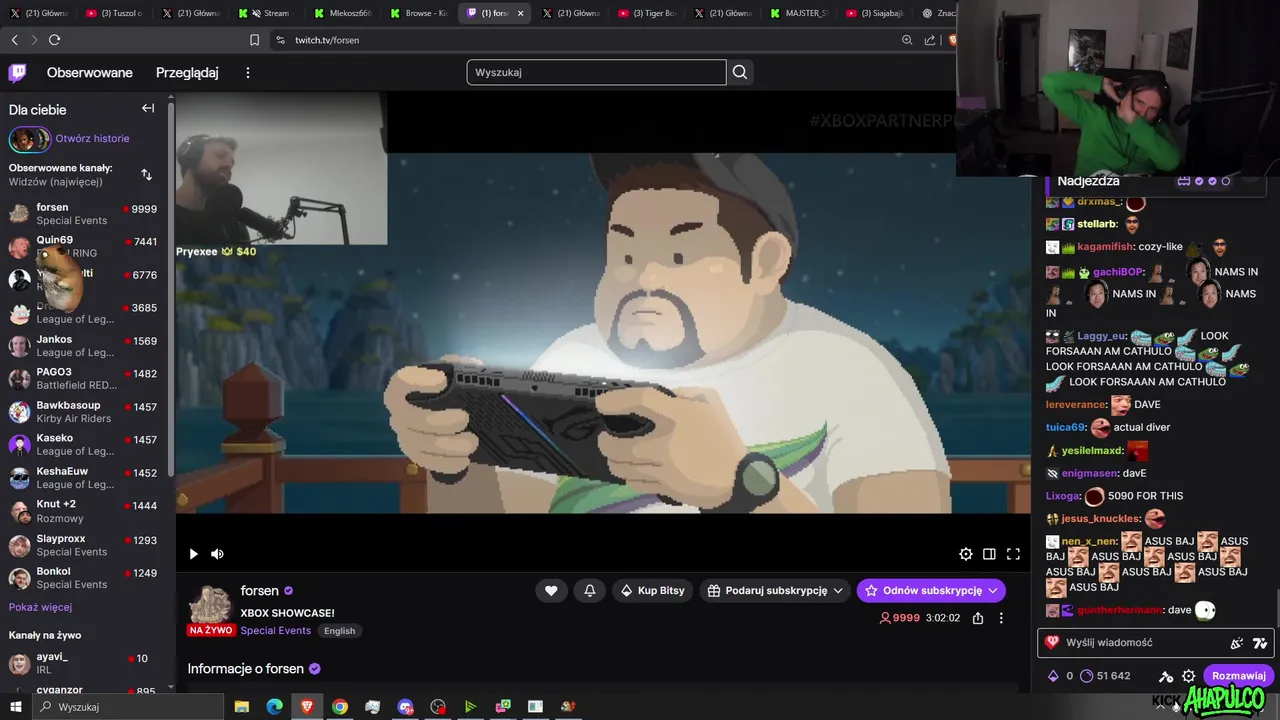Click the magnifier search button
The image size is (1280, 720).
[740, 72]
